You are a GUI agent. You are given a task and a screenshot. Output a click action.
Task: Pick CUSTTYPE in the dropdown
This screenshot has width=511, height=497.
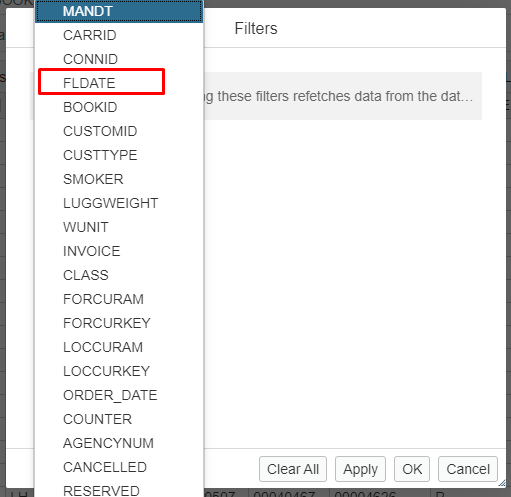(x=119, y=155)
